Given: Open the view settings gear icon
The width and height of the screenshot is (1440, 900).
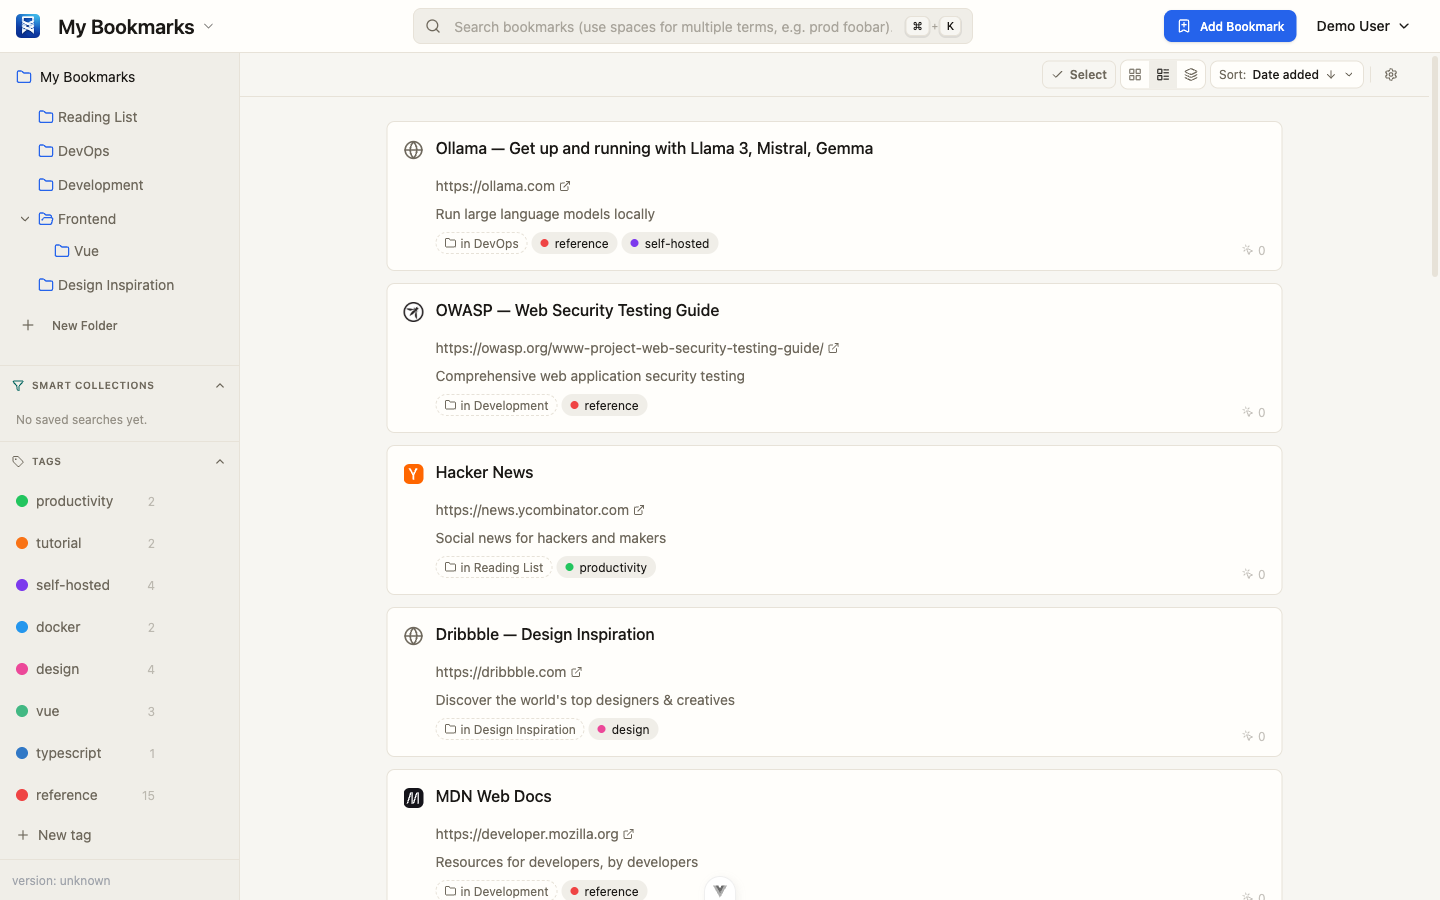Looking at the screenshot, I should click(x=1391, y=75).
